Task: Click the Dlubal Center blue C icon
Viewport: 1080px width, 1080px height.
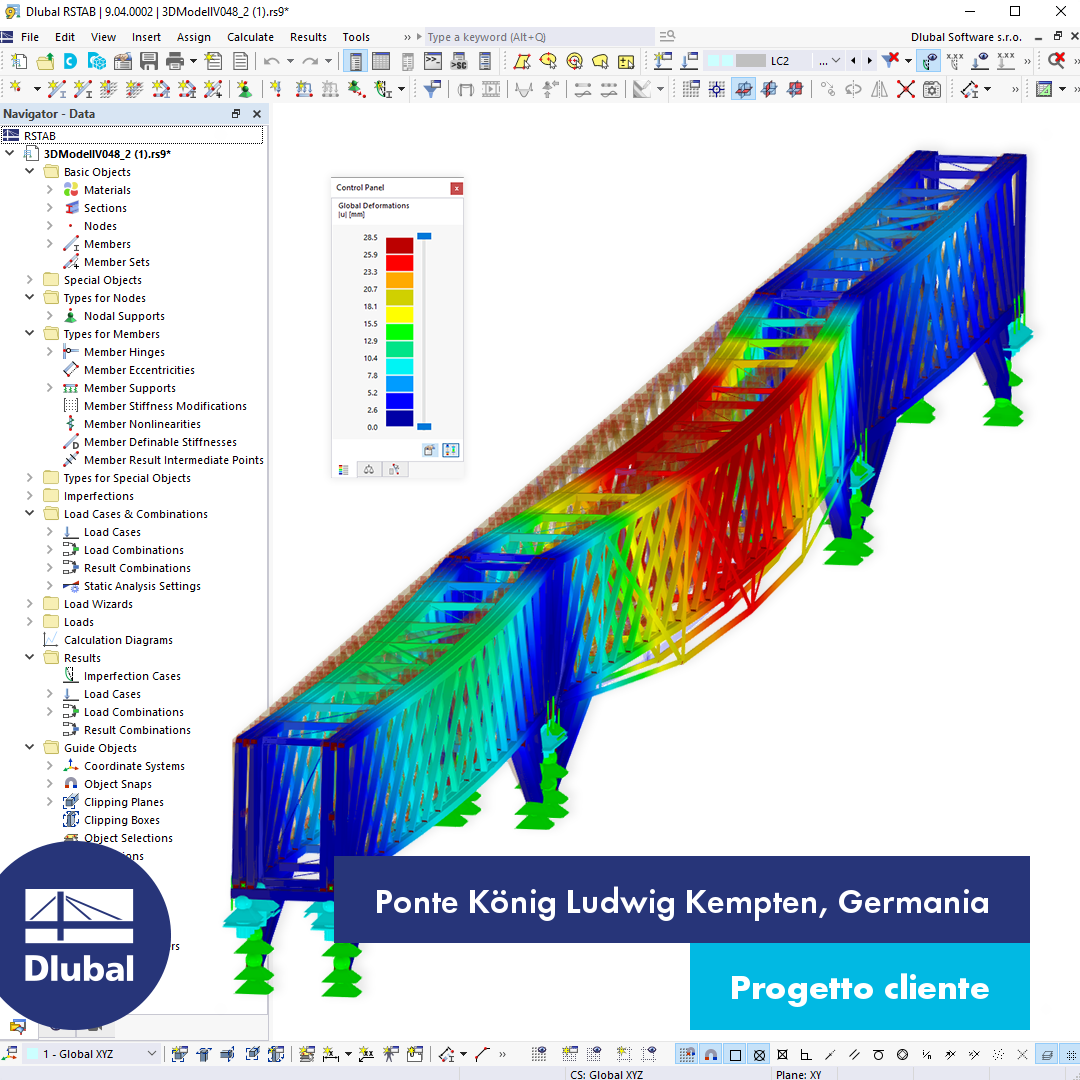Action: pos(70,61)
